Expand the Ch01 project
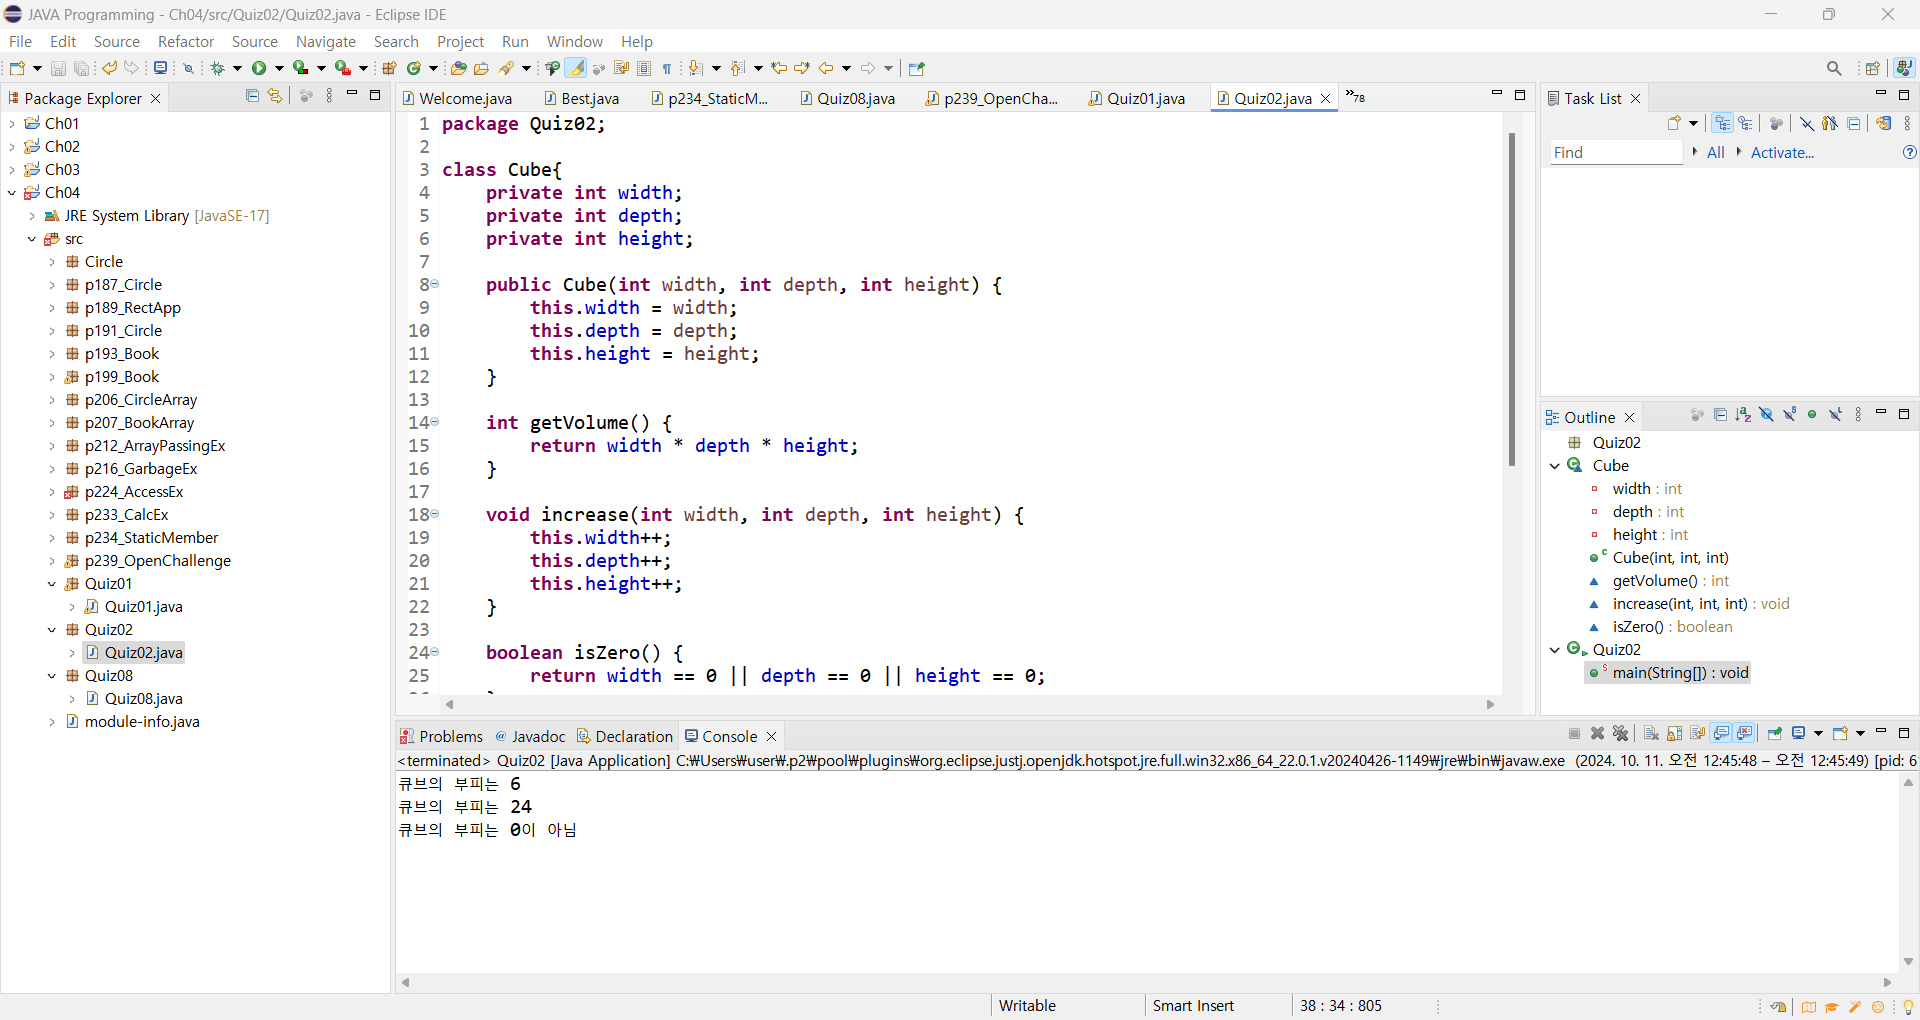The image size is (1920, 1020). tap(12, 124)
